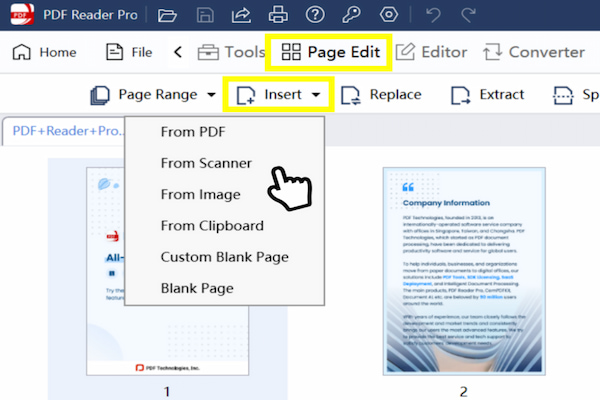Screen dimensions: 600x400
Task: Select the page 2 Company Information thumbnail
Action: pyautogui.click(x=464, y=271)
